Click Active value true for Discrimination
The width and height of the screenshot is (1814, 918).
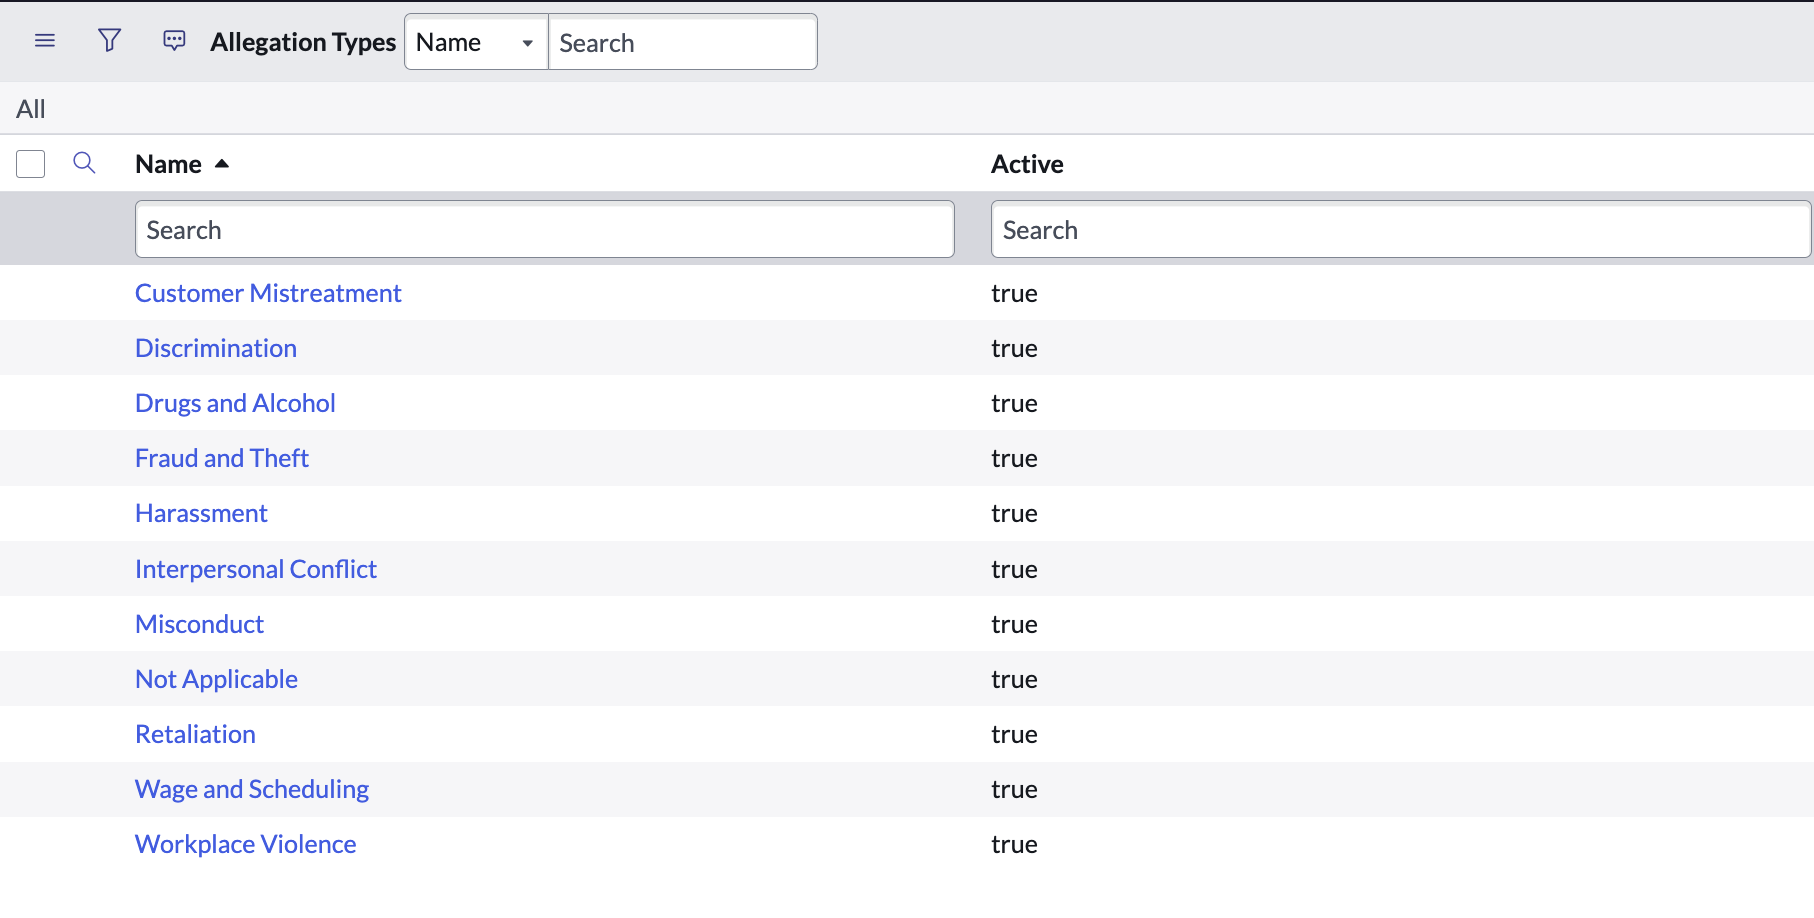[1014, 348]
